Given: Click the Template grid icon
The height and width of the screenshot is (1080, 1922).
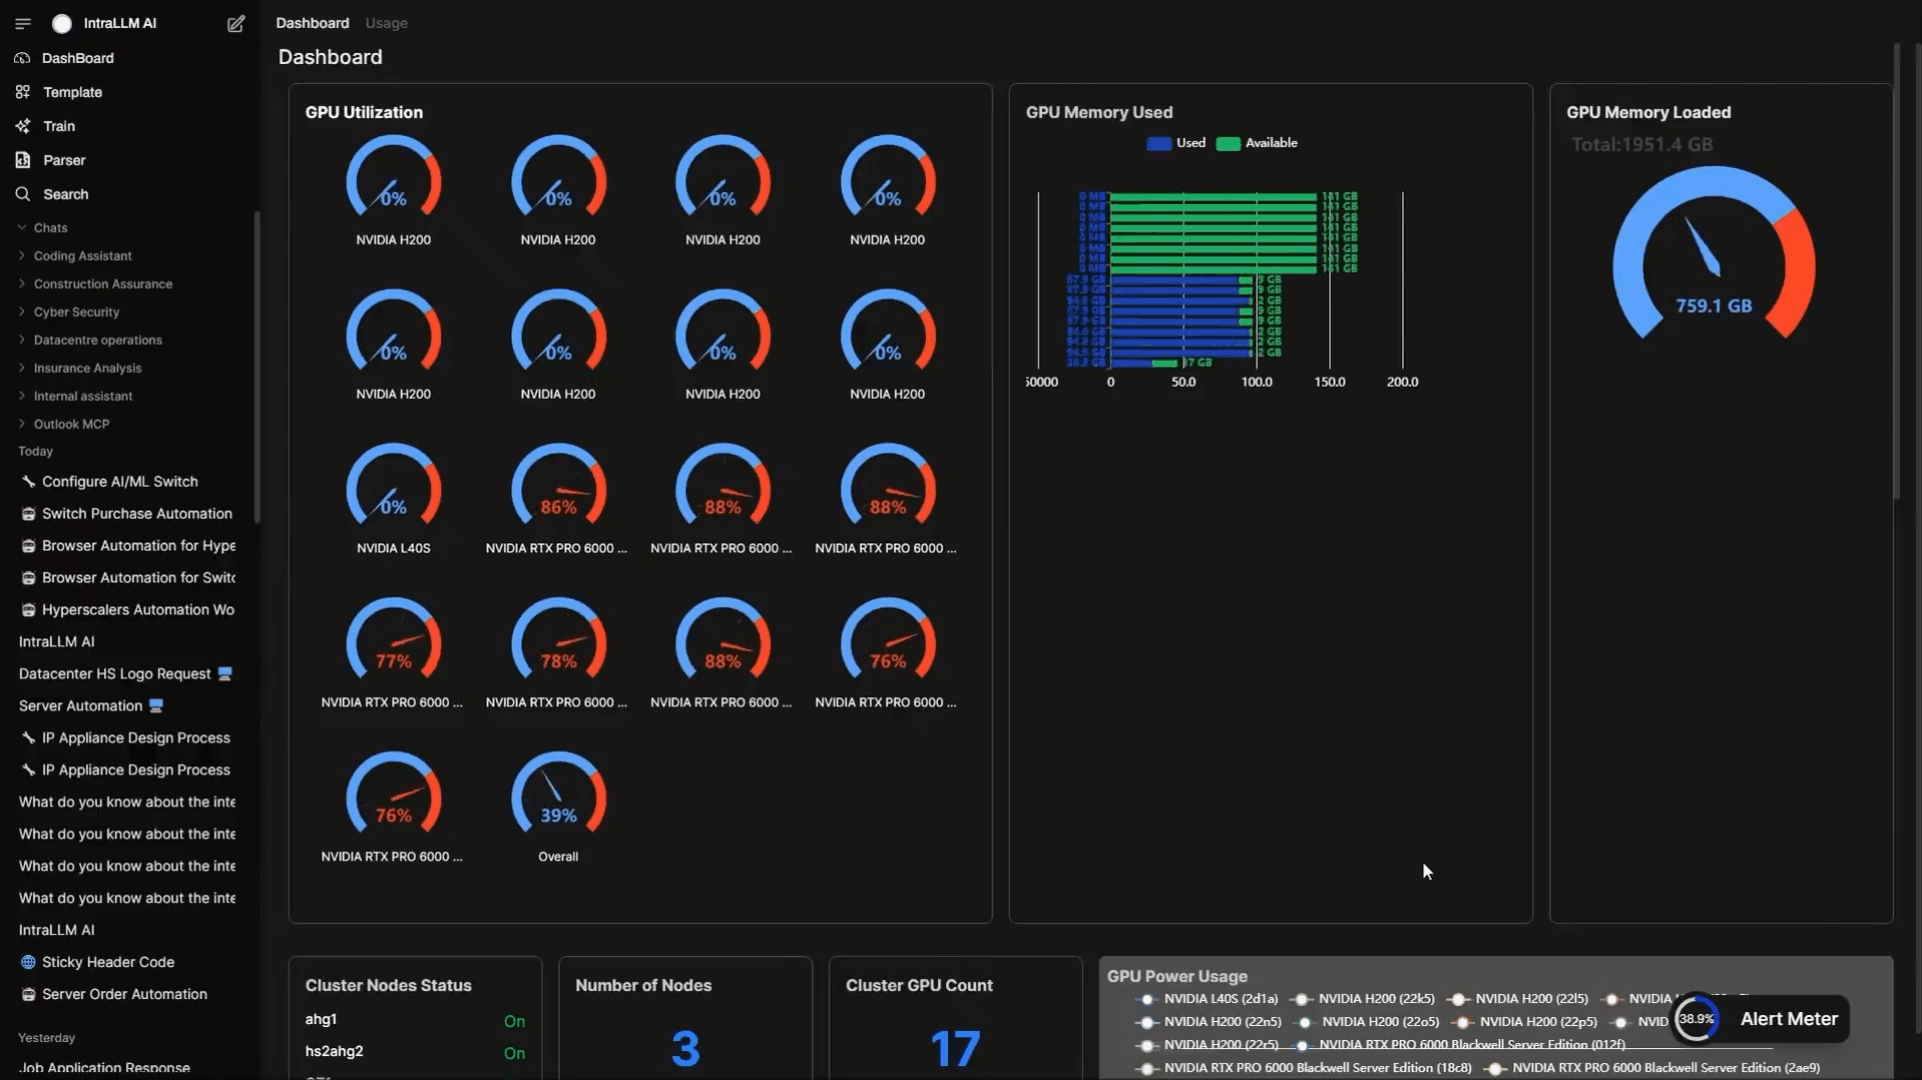Looking at the screenshot, I should [22, 92].
